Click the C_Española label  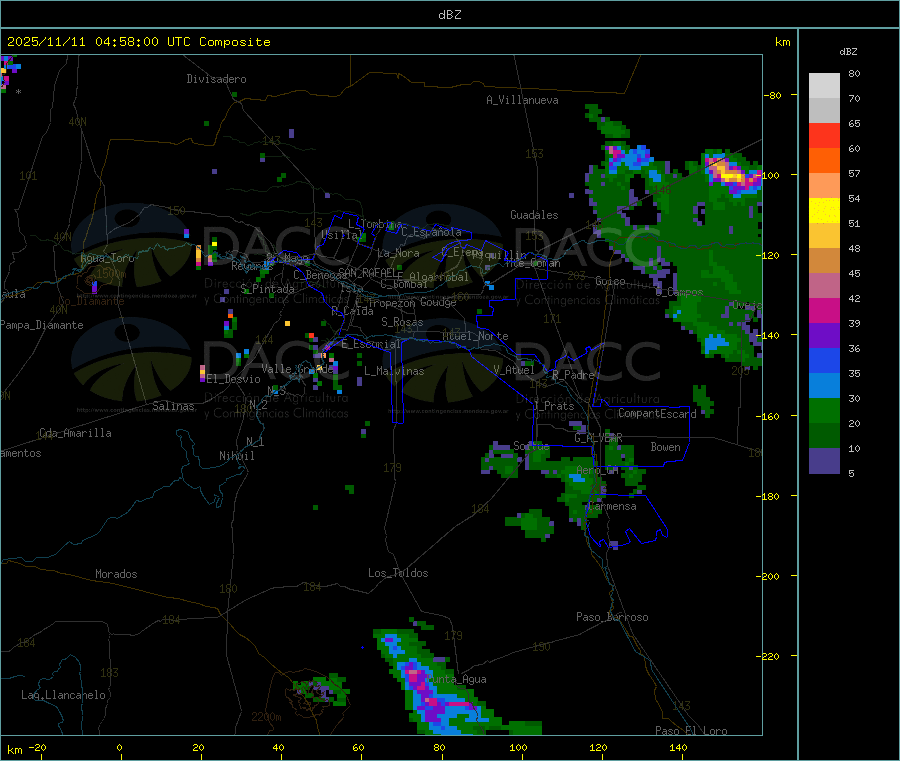click(431, 232)
